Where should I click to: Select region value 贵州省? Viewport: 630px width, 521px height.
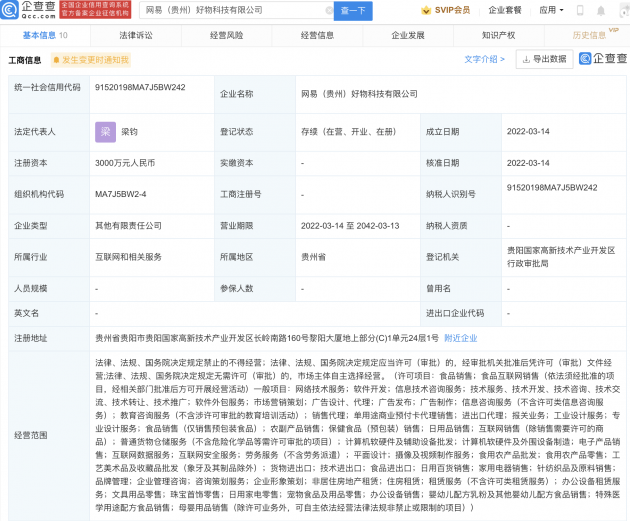point(313,257)
